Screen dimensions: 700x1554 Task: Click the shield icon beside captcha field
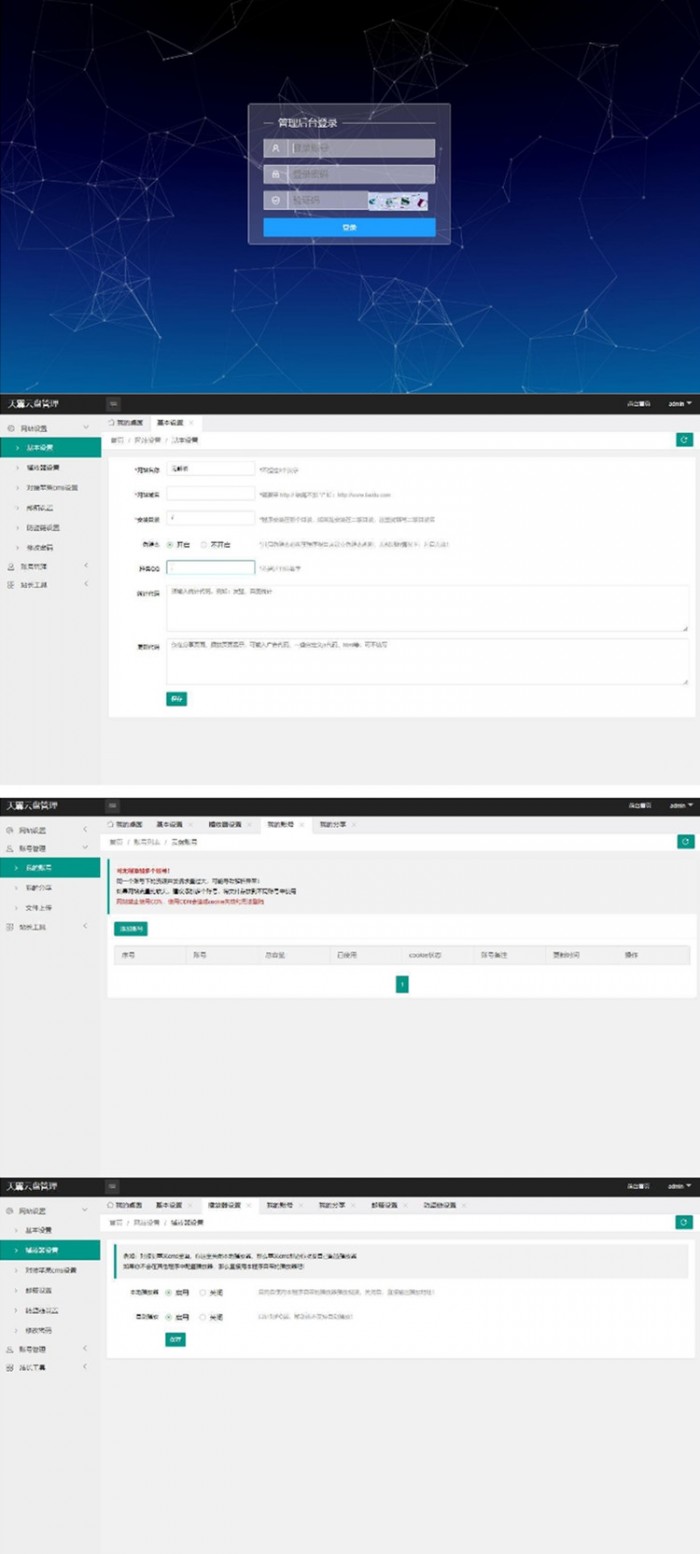pos(275,201)
